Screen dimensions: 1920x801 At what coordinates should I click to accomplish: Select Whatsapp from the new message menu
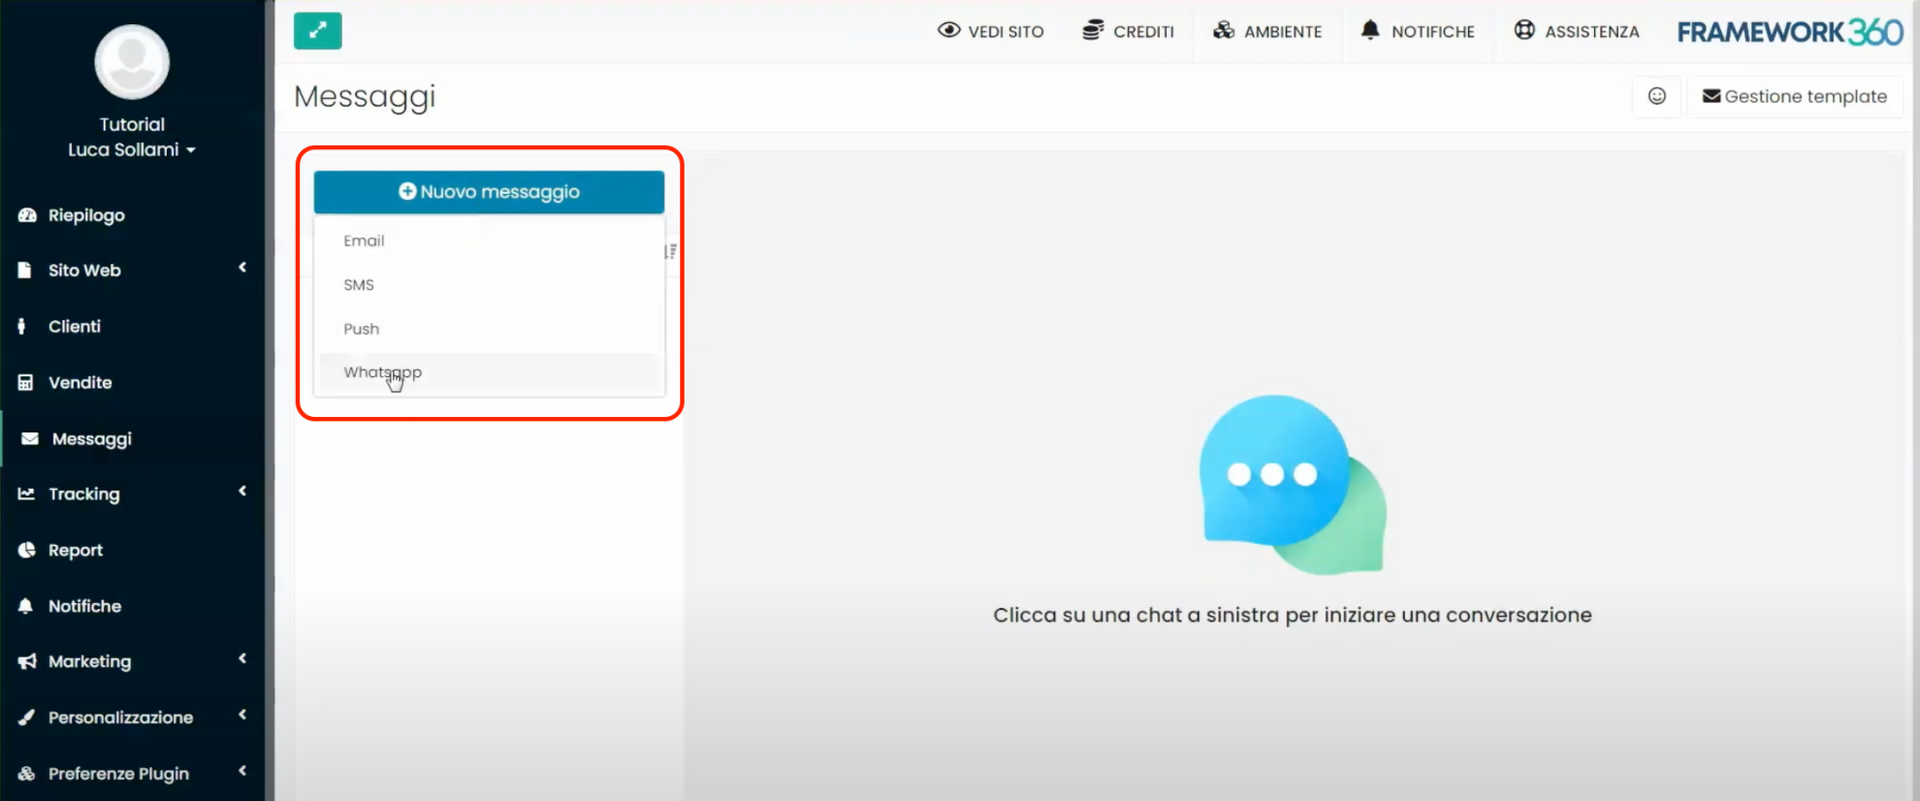382,372
